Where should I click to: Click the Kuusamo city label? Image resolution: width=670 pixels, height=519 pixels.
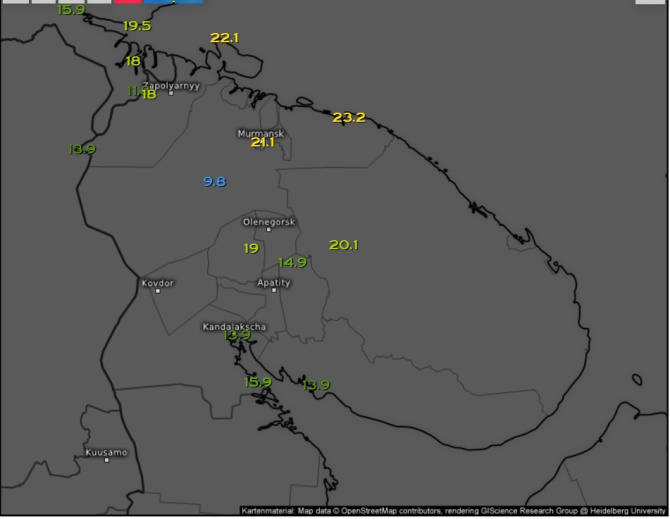coord(106,453)
